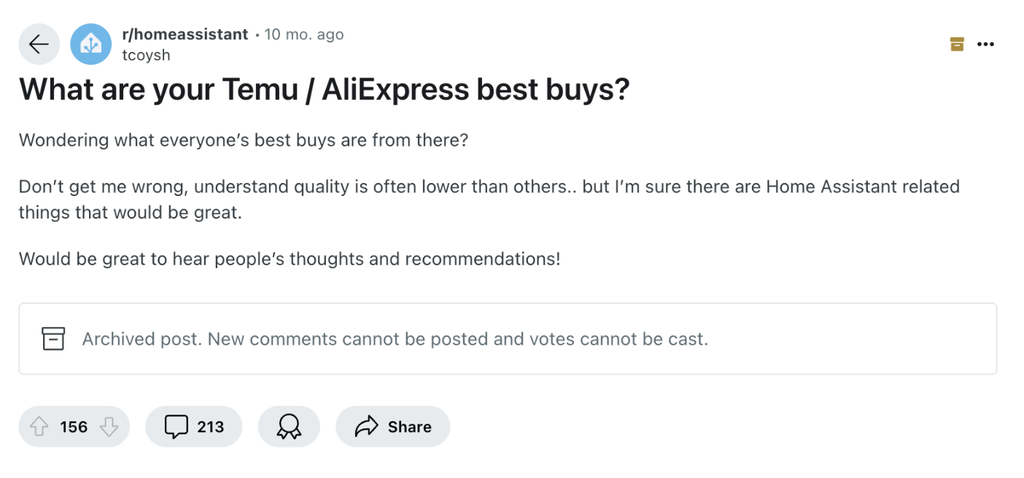Viewport: 1024px width, 478px height.
Task: Click the gold archived icon at top right
Action: 957,44
